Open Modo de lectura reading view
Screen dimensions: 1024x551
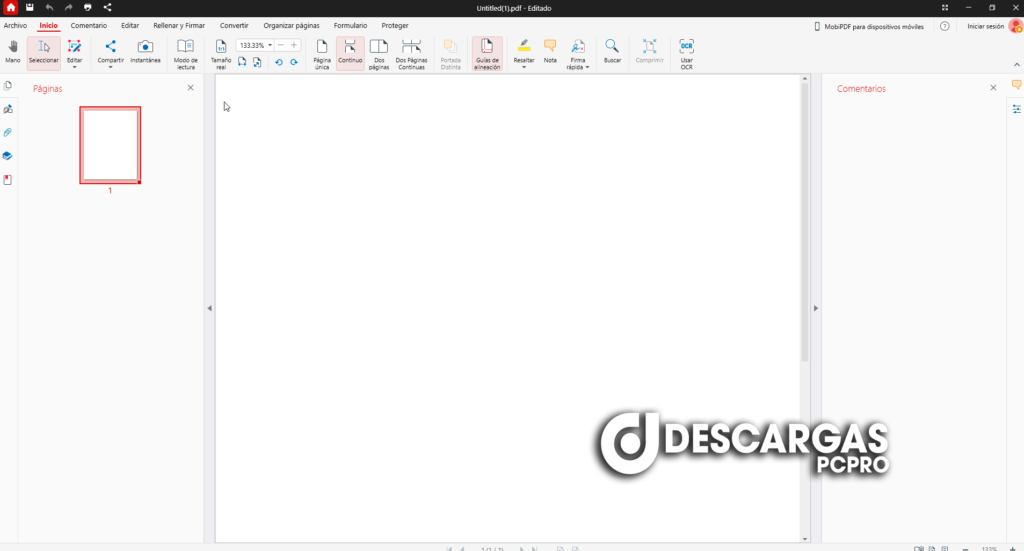point(186,53)
